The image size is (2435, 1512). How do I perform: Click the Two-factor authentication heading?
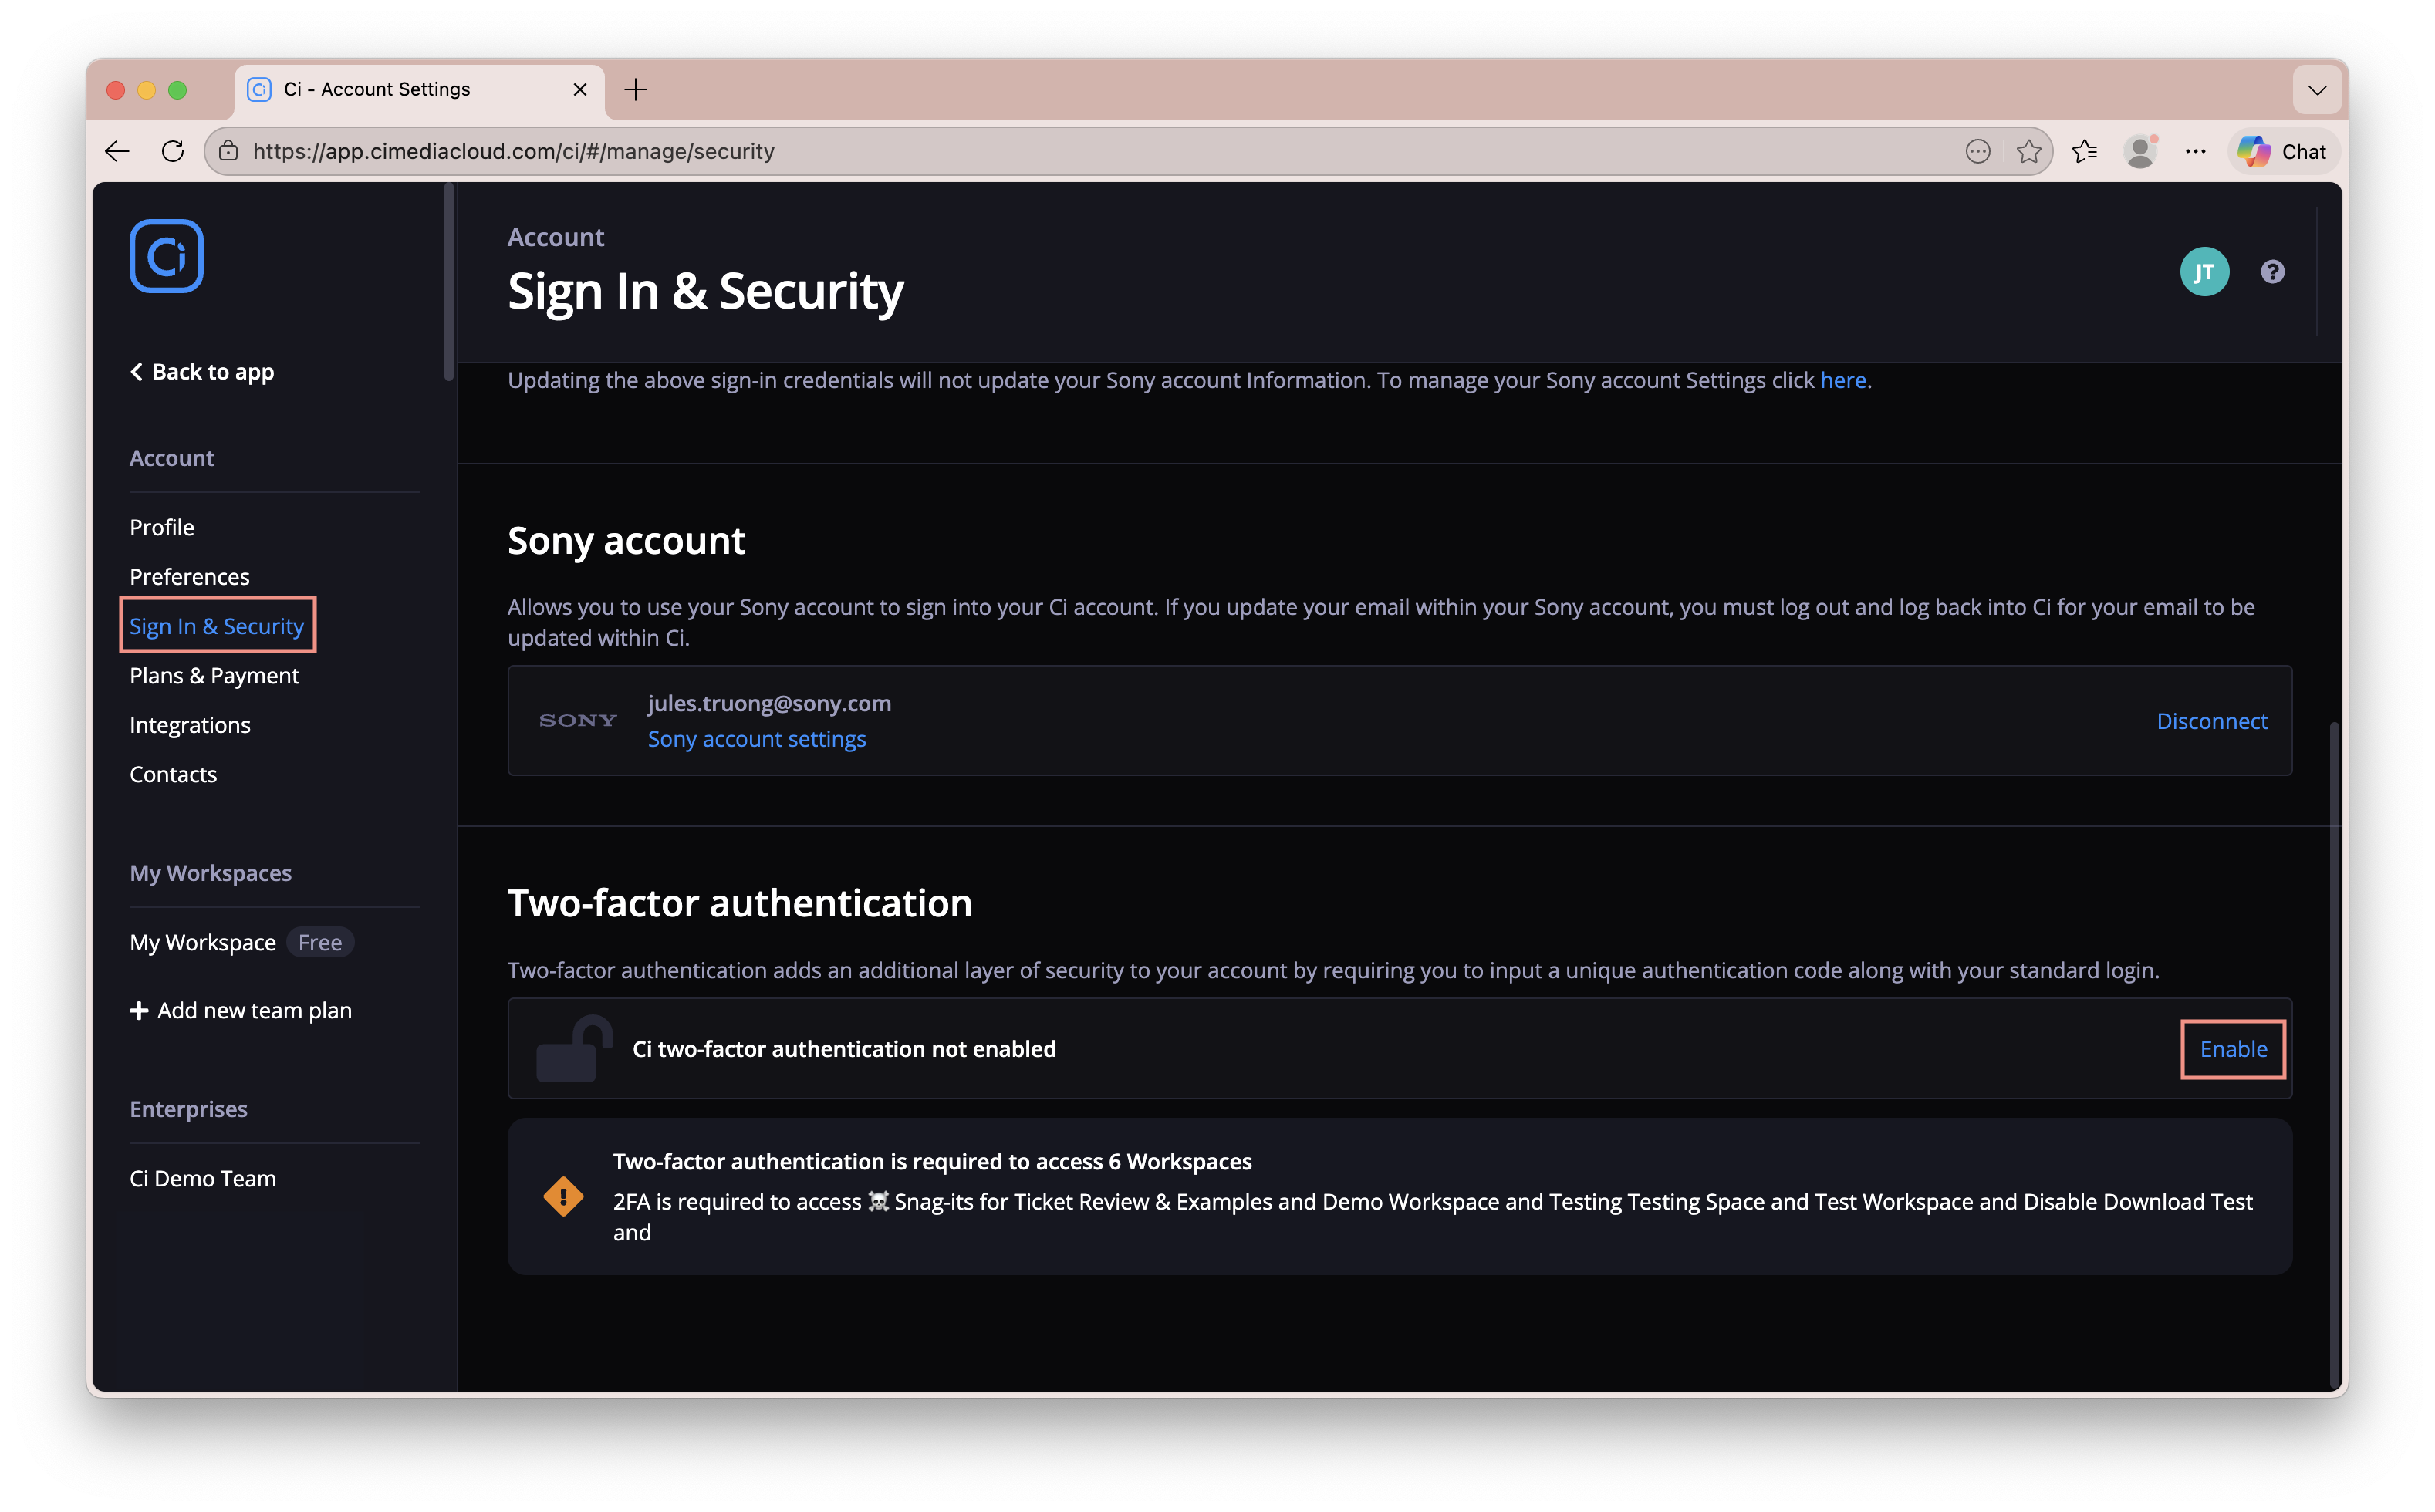[739, 903]
